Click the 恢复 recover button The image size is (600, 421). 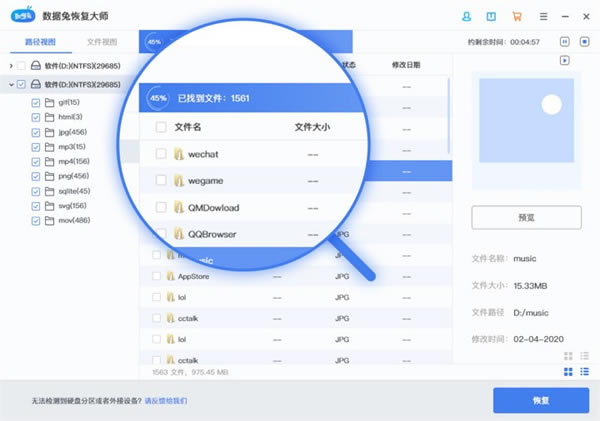tap(540, 400)
